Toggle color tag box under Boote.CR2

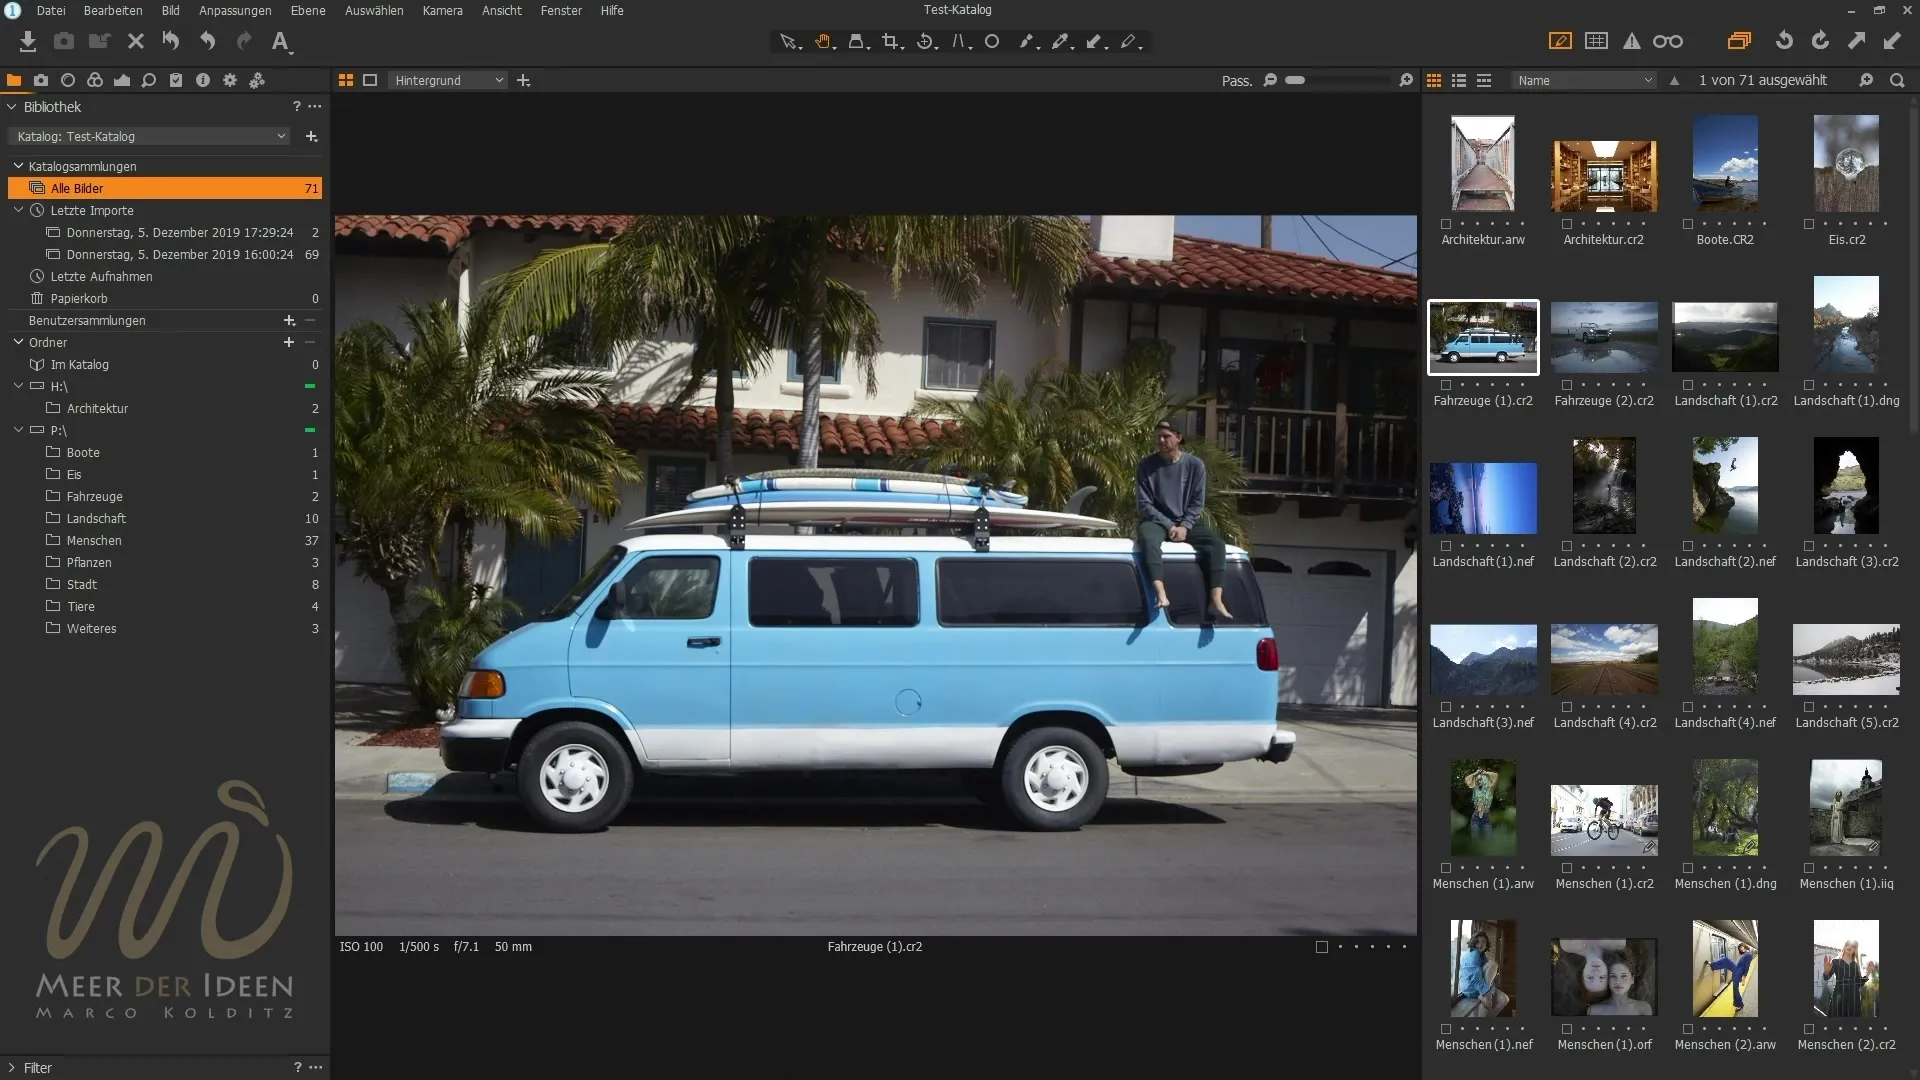(1688, 224)
